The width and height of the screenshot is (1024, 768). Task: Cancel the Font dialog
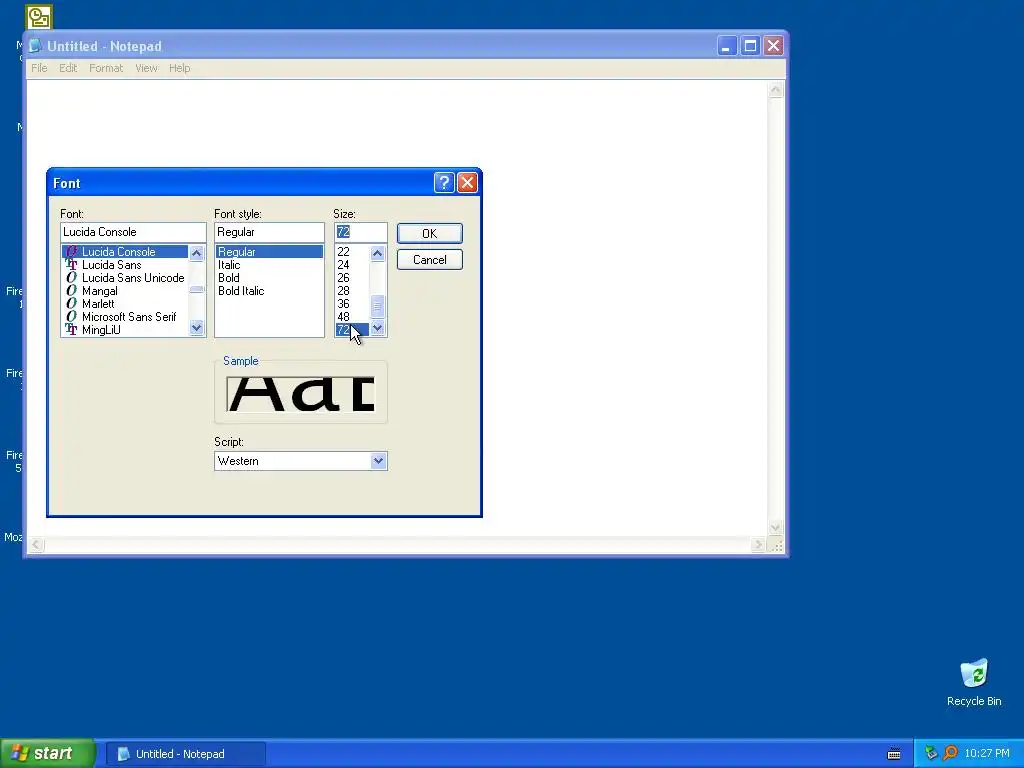(429, 260)
